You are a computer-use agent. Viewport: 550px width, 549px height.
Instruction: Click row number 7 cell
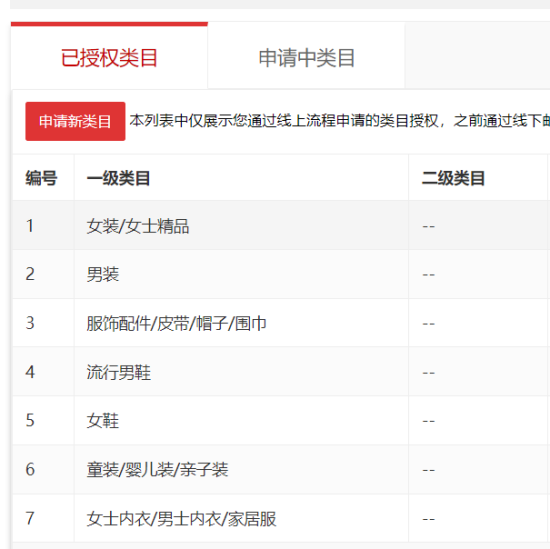pyautogui.click(x=43, y=518)
